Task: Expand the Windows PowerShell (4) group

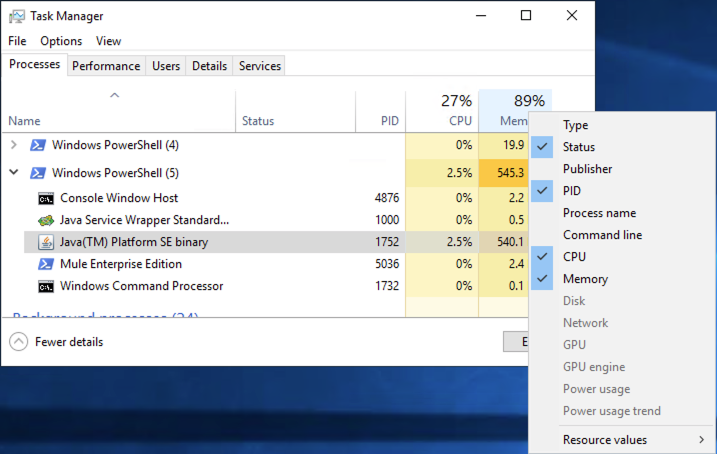Action: (x=13, y=145)
